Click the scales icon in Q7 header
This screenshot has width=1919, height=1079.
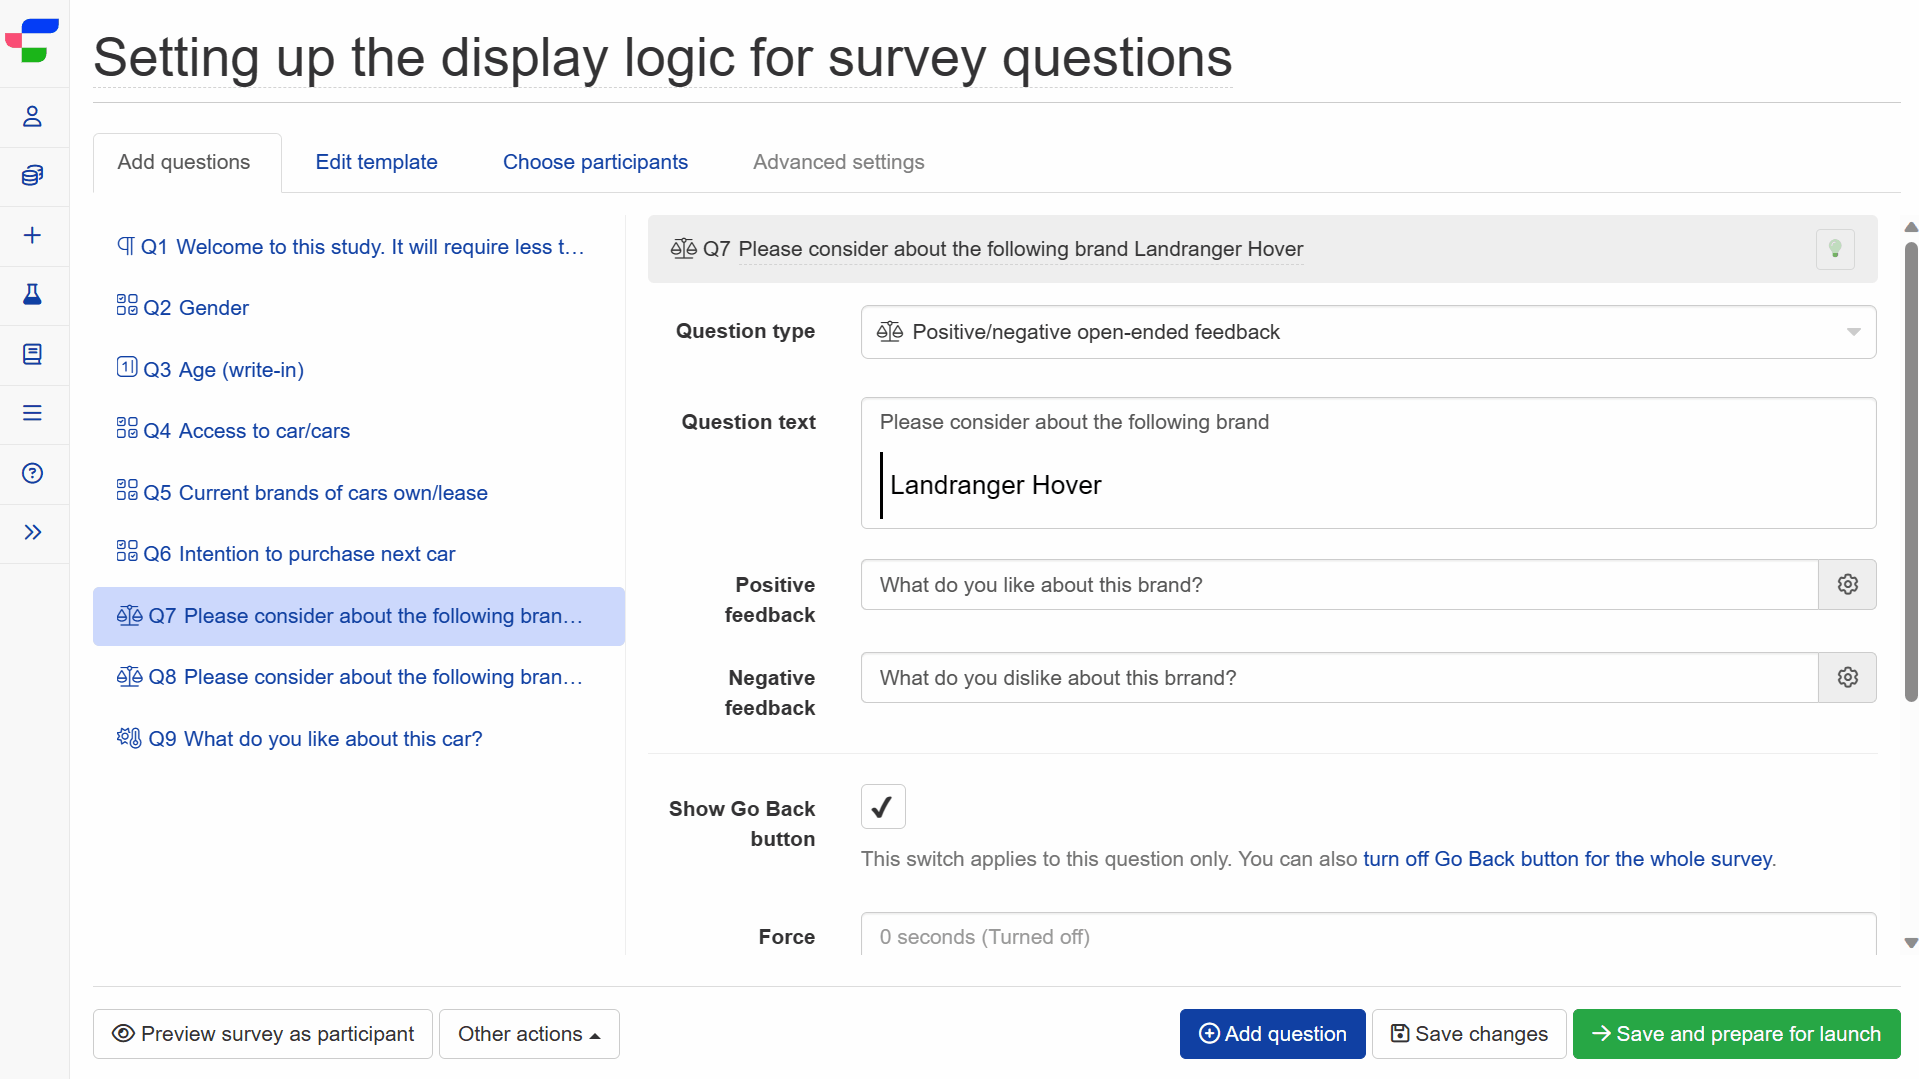point(684,248)
